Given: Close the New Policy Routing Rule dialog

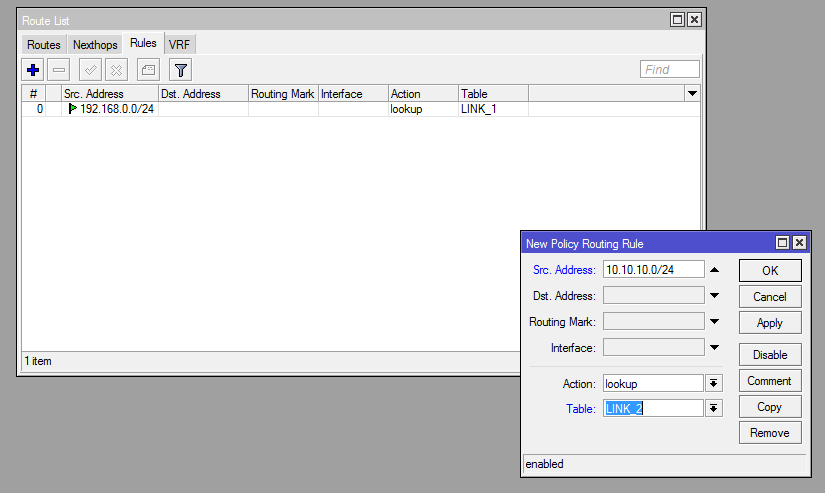Looking at the screenshot, I should pos(799,243).
